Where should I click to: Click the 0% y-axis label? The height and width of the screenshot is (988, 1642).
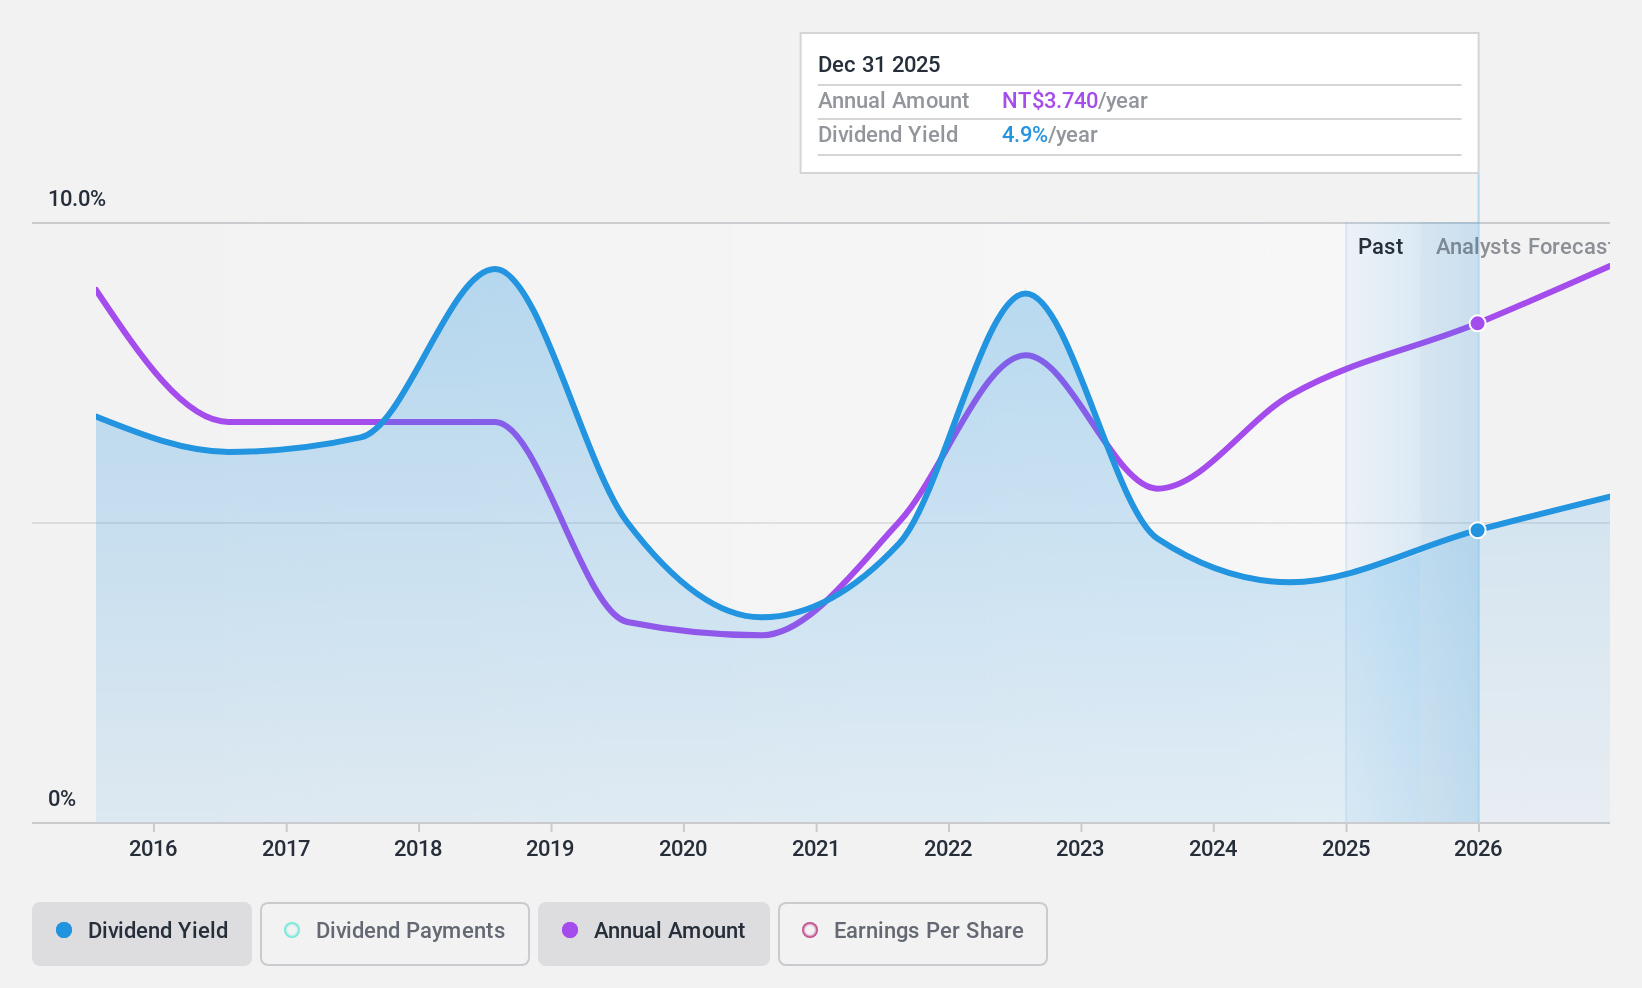click(62, 799)
